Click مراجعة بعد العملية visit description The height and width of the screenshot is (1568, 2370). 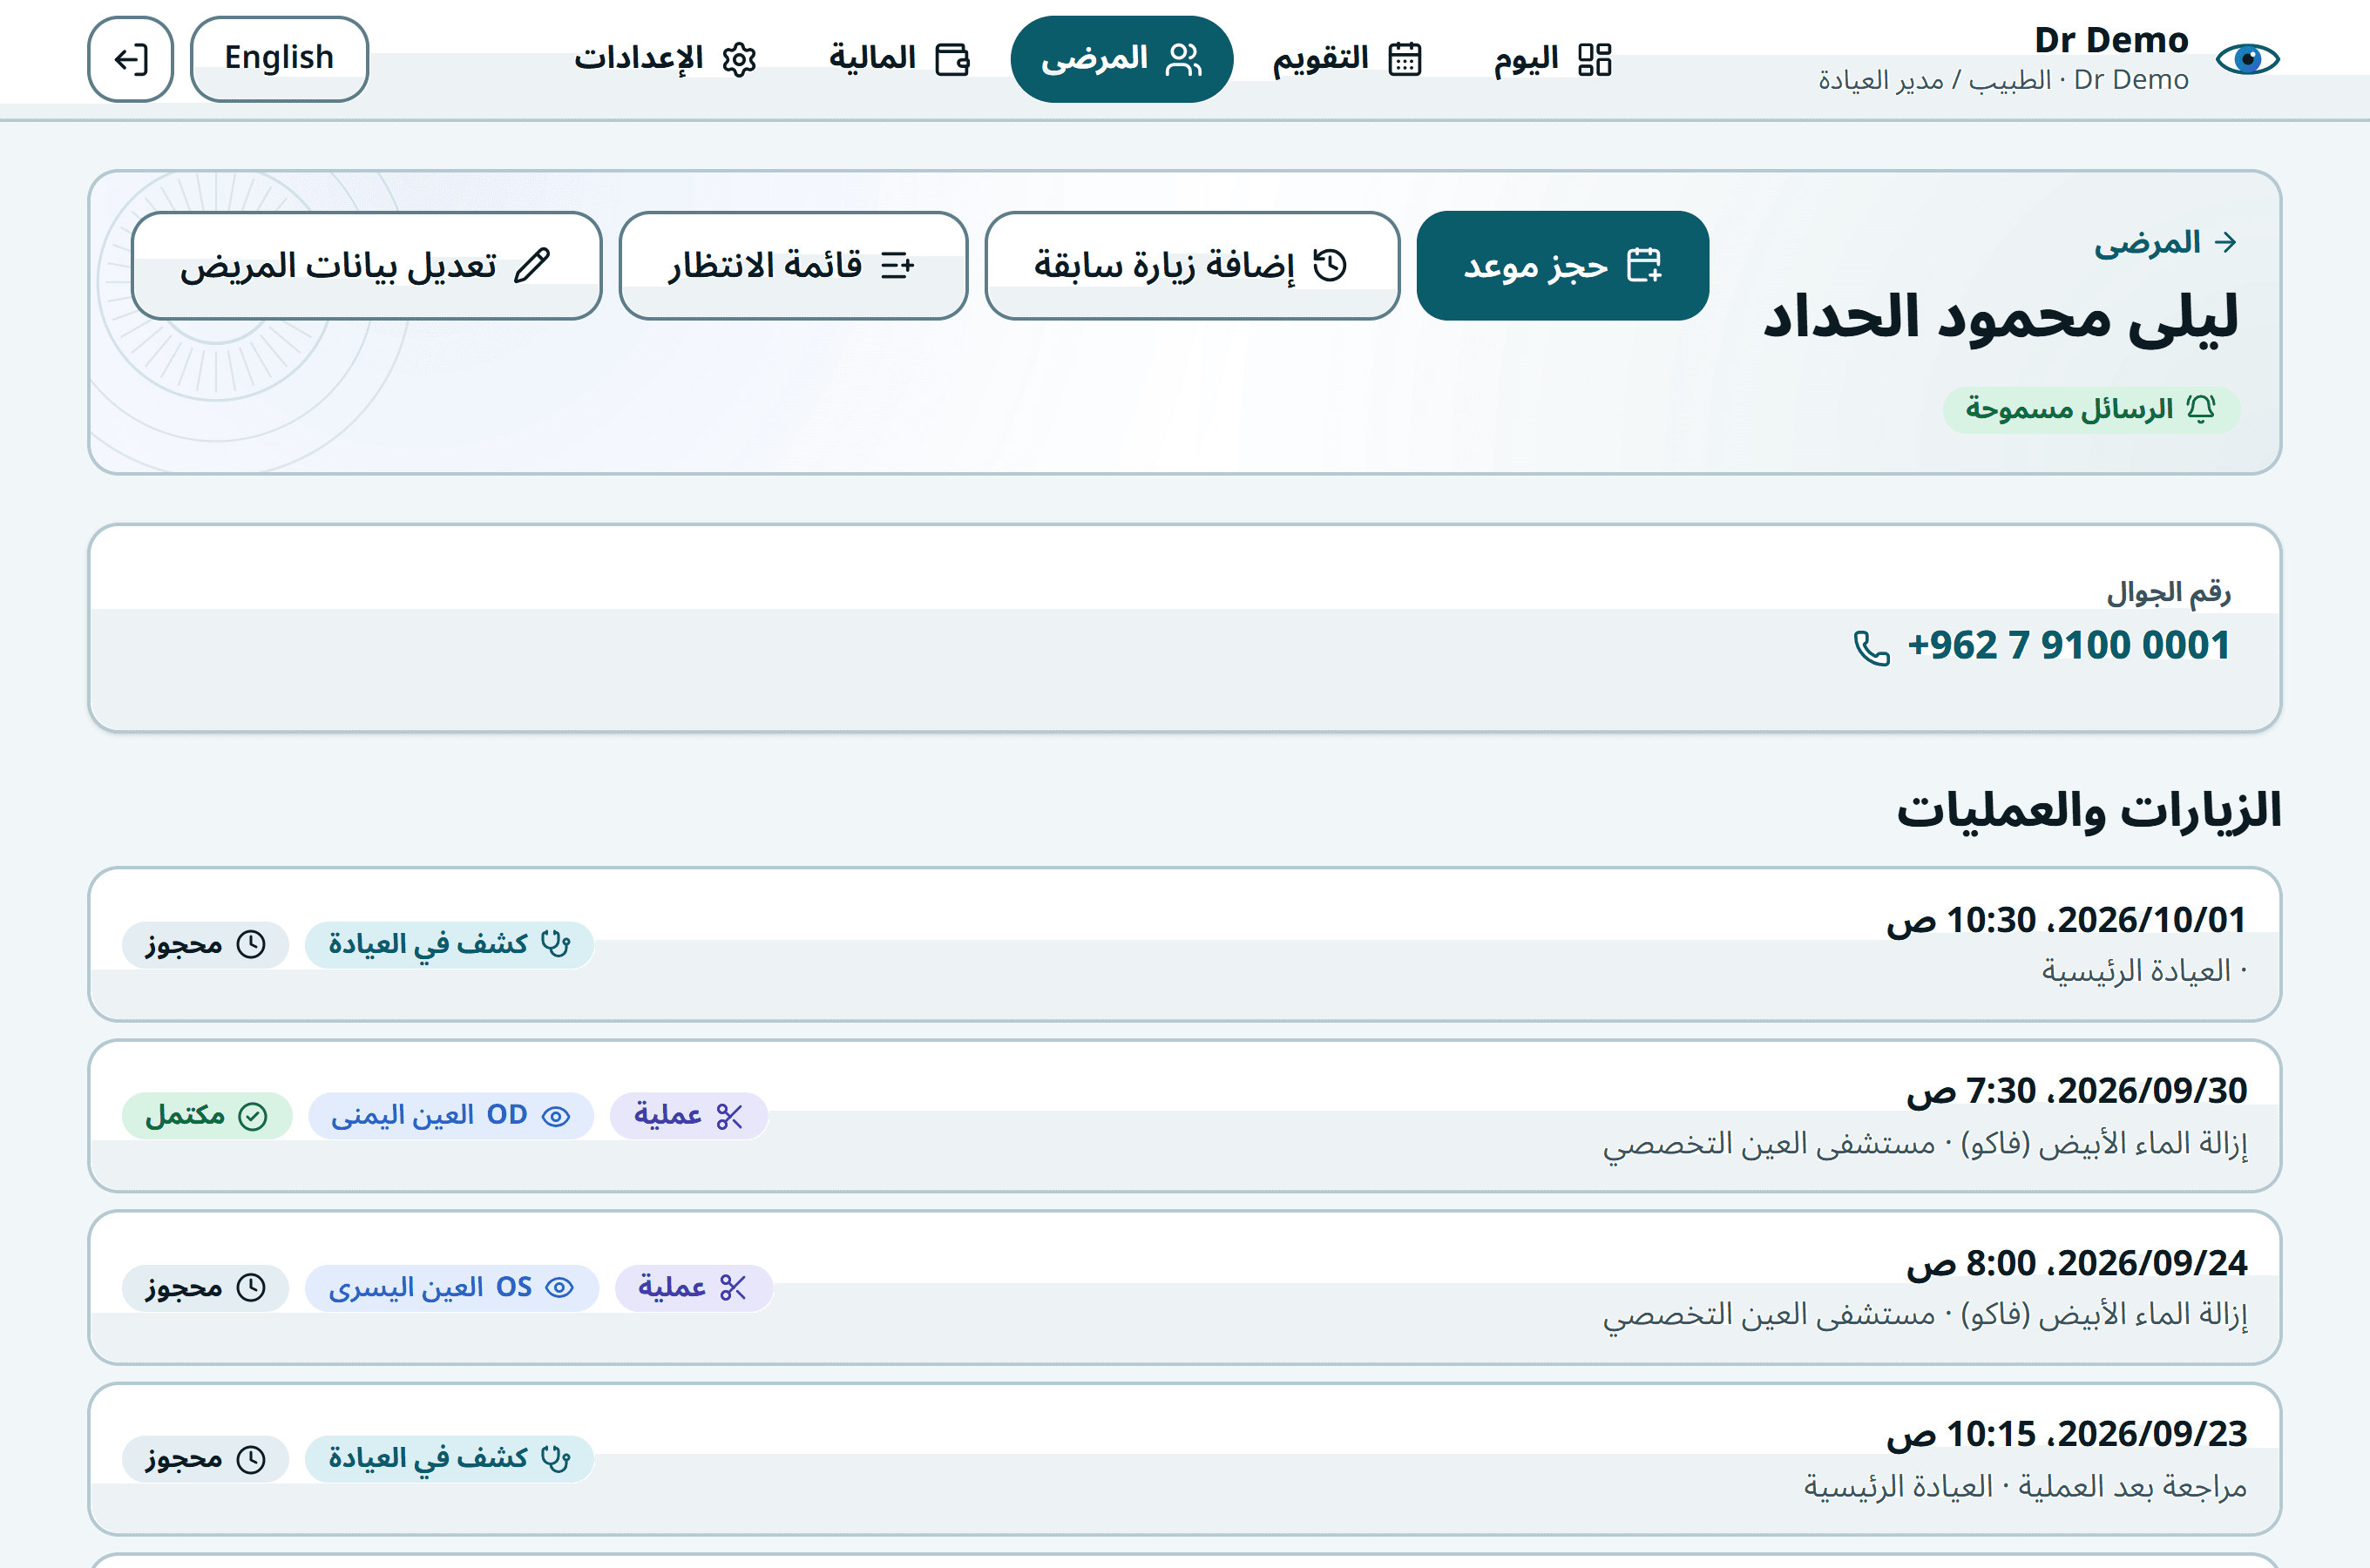(2132, 1488)
